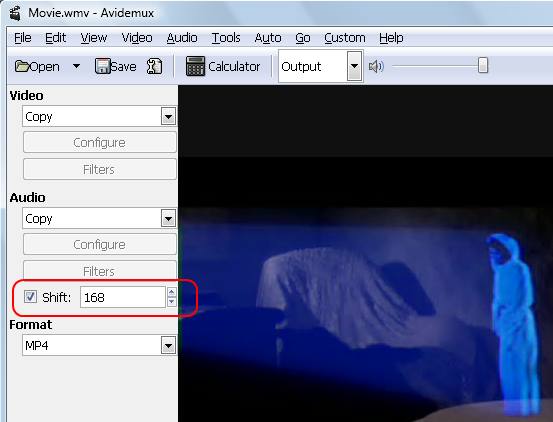Click the Audio Configure button

coord(100,244)
